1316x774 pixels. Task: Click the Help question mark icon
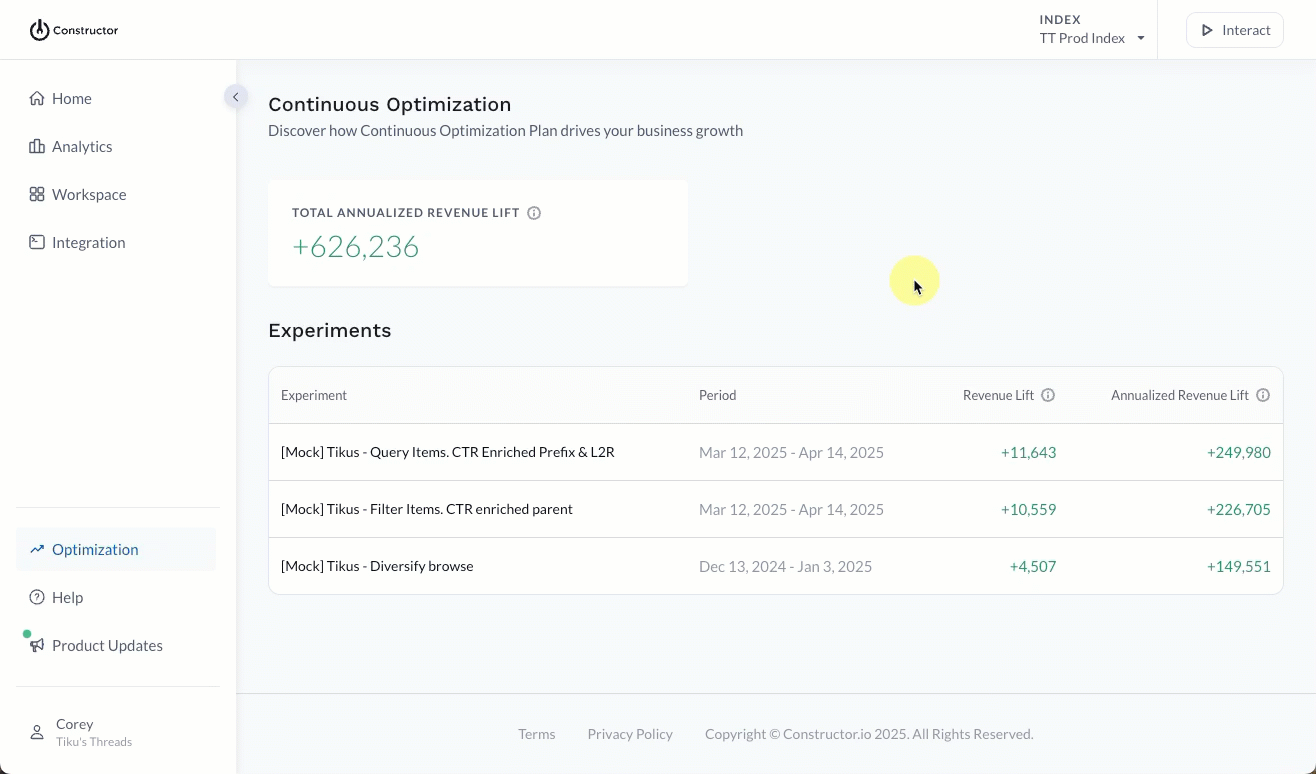click(37, 597)
